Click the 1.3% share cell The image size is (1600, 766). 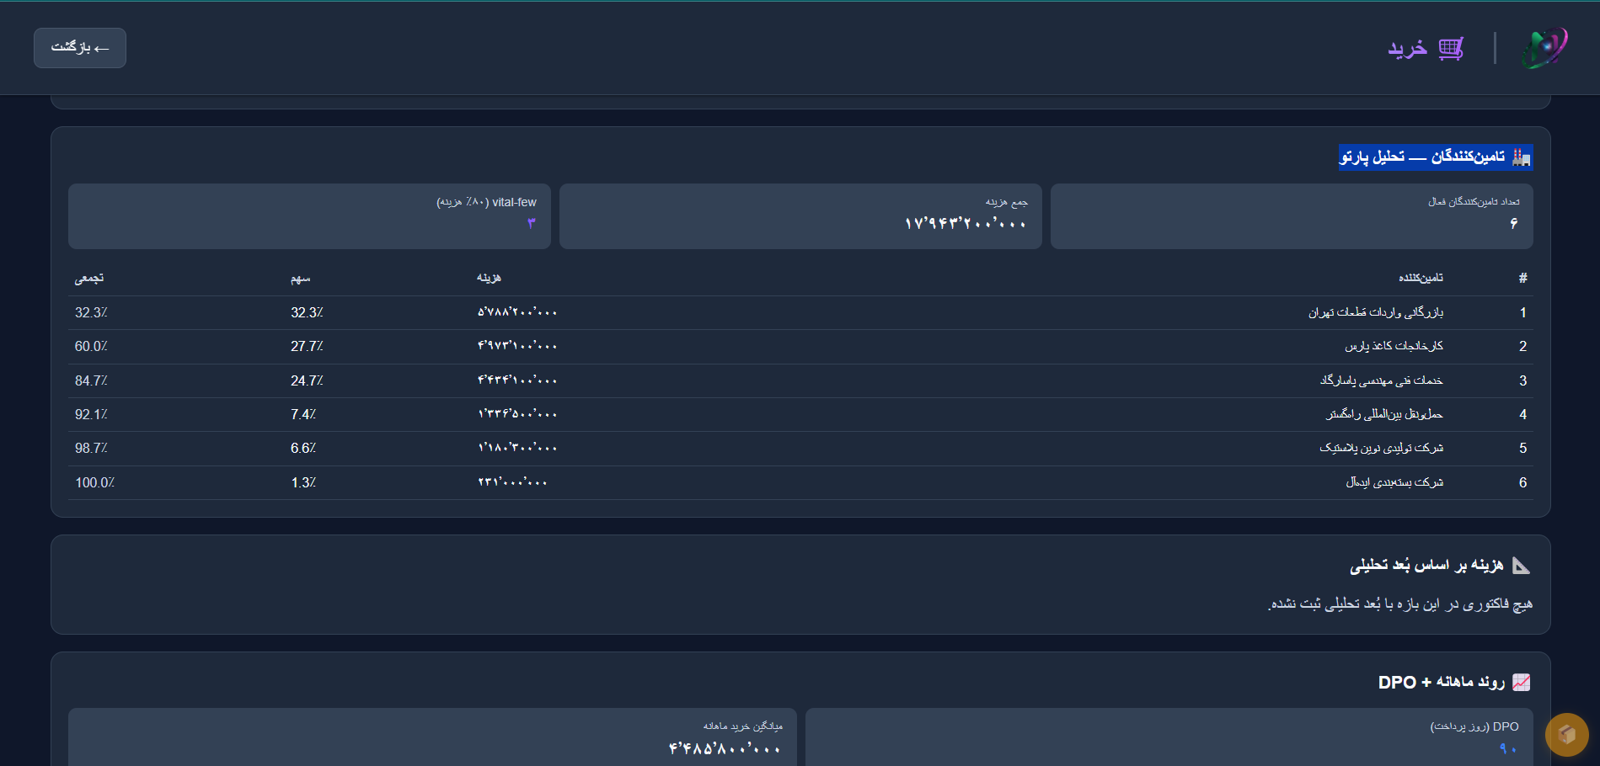click(x=303, y=482)
